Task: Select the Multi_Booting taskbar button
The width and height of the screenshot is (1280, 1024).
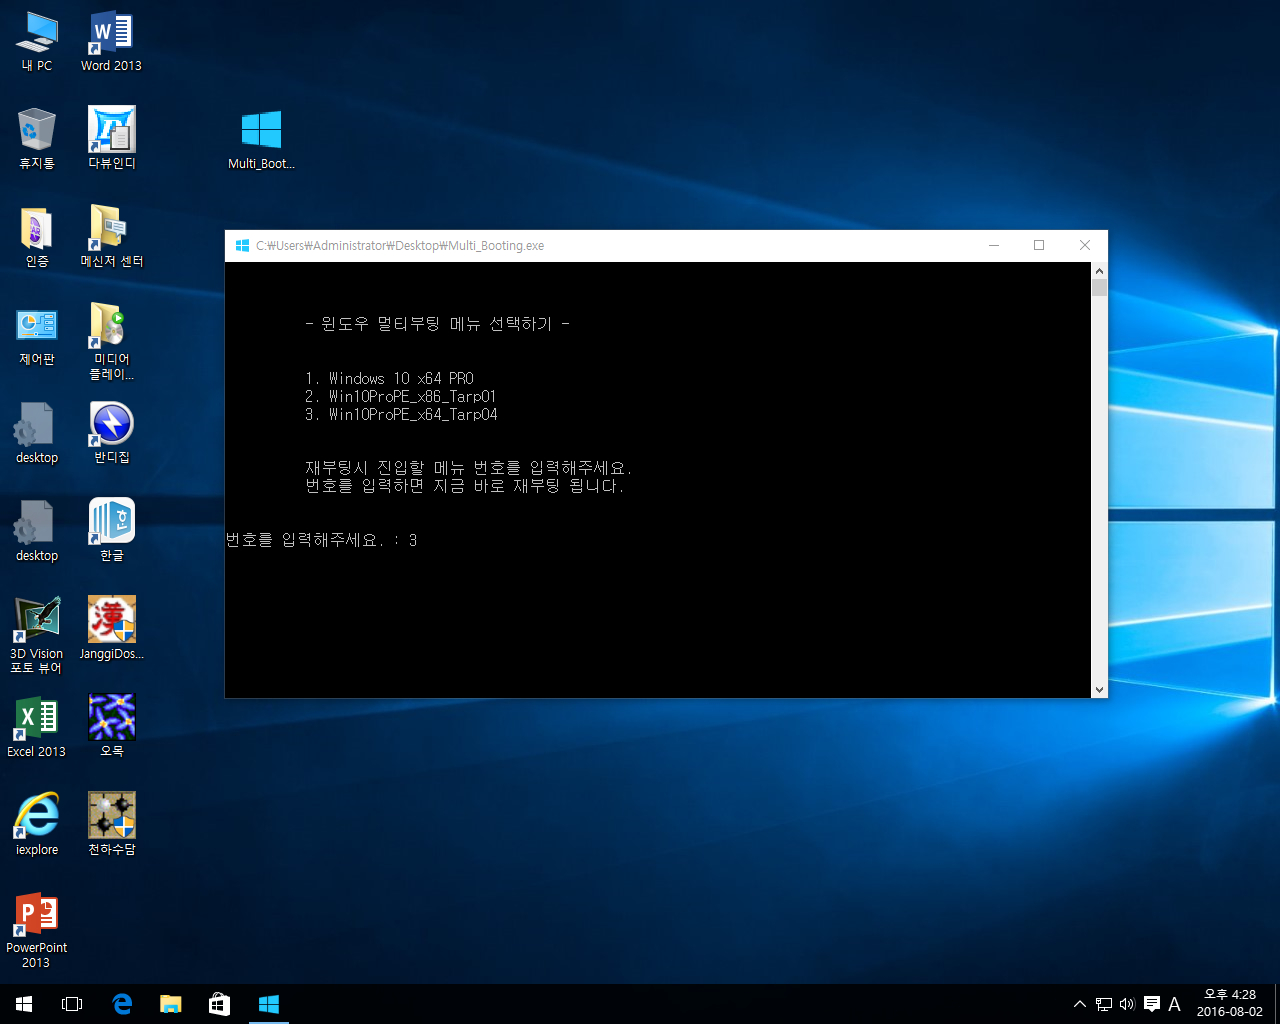Action: click(269, 1004)
